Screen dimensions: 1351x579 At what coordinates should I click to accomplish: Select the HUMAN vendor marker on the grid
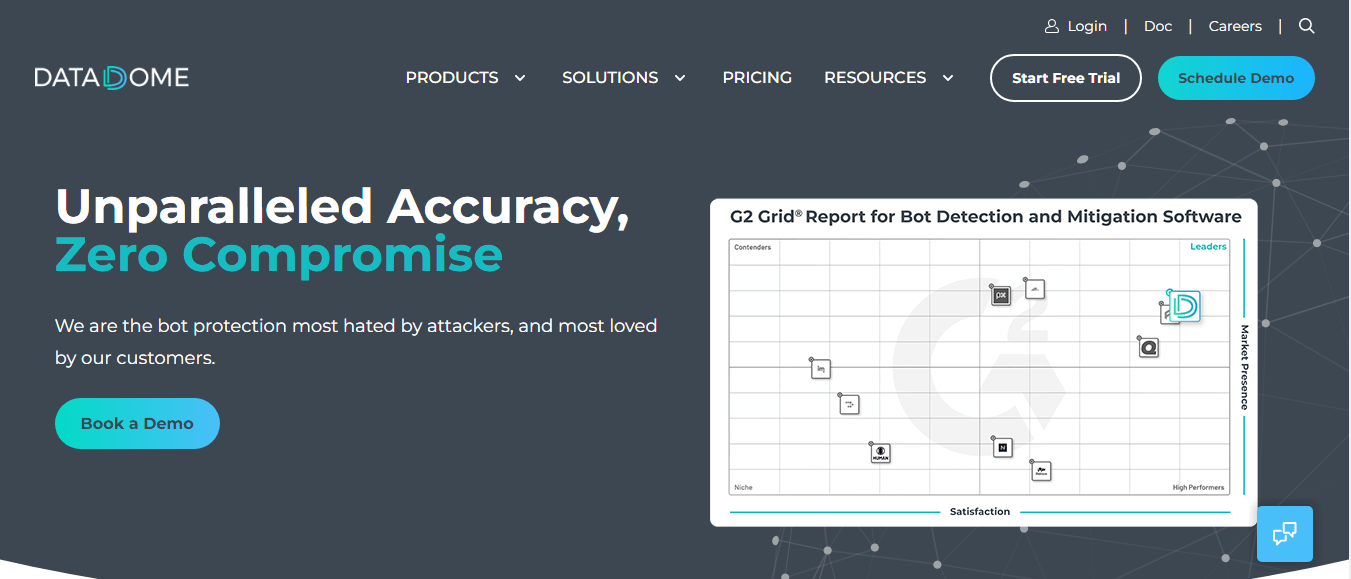880,453
